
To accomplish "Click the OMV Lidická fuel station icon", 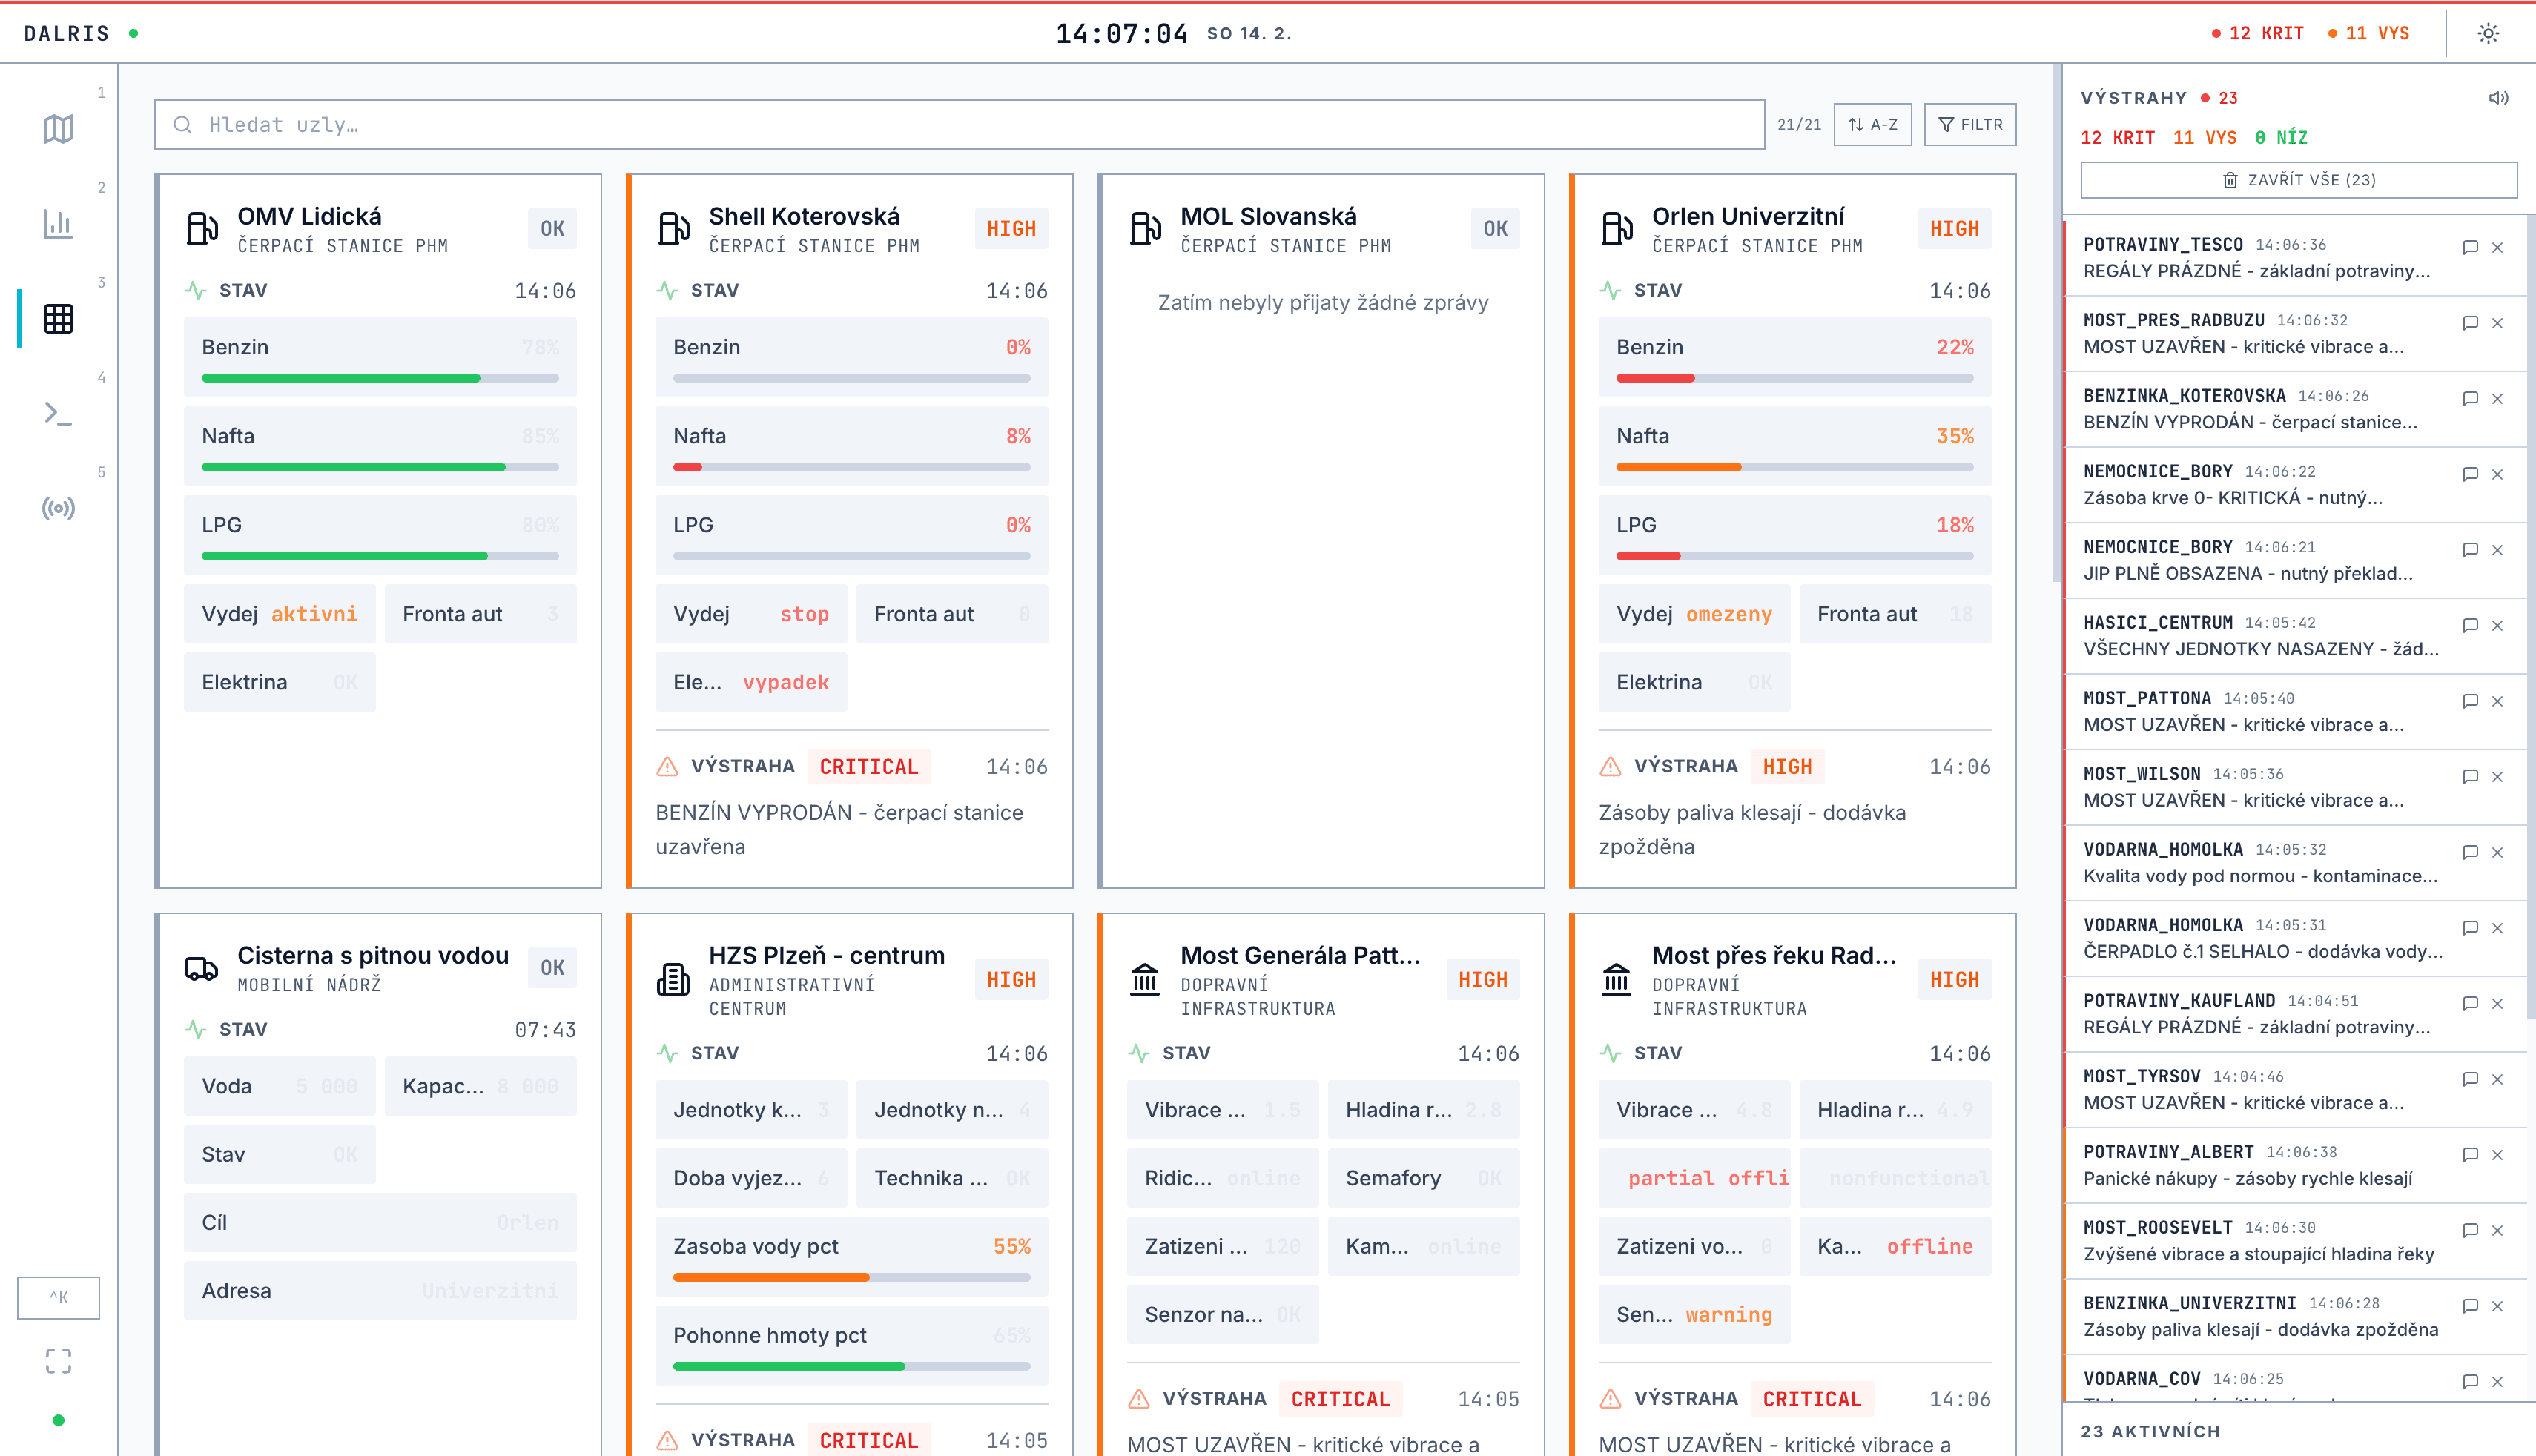I will pos(203,228).
